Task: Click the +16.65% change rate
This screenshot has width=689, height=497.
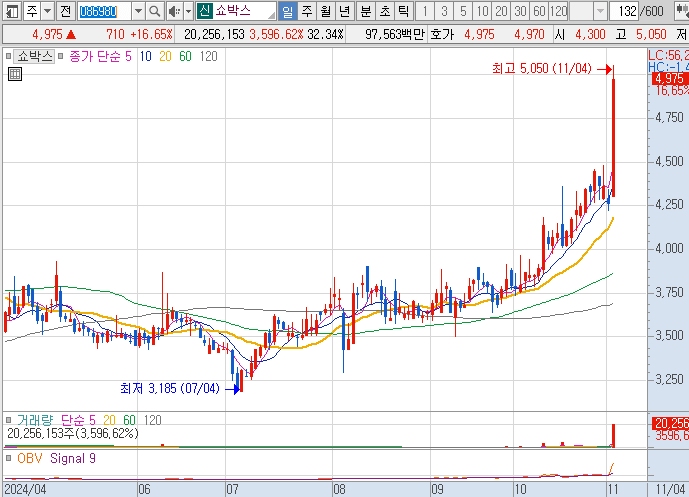Action: pos(151,34)
